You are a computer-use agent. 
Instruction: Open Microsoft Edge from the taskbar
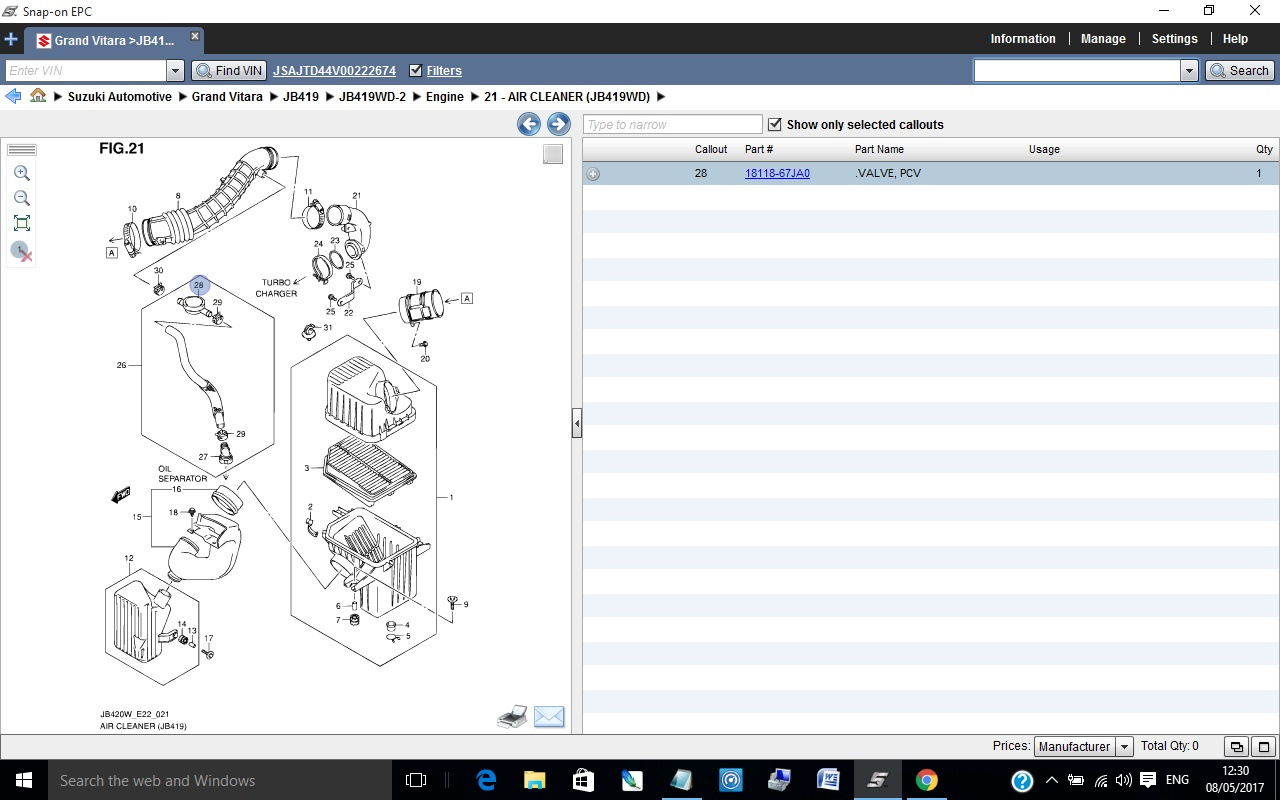[487, 780]
